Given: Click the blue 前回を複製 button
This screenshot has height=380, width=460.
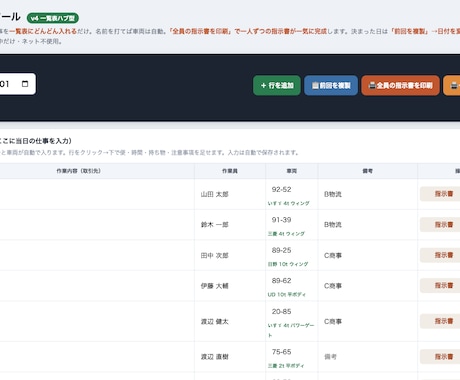Looking at the screenshot, I should (331, 86).
